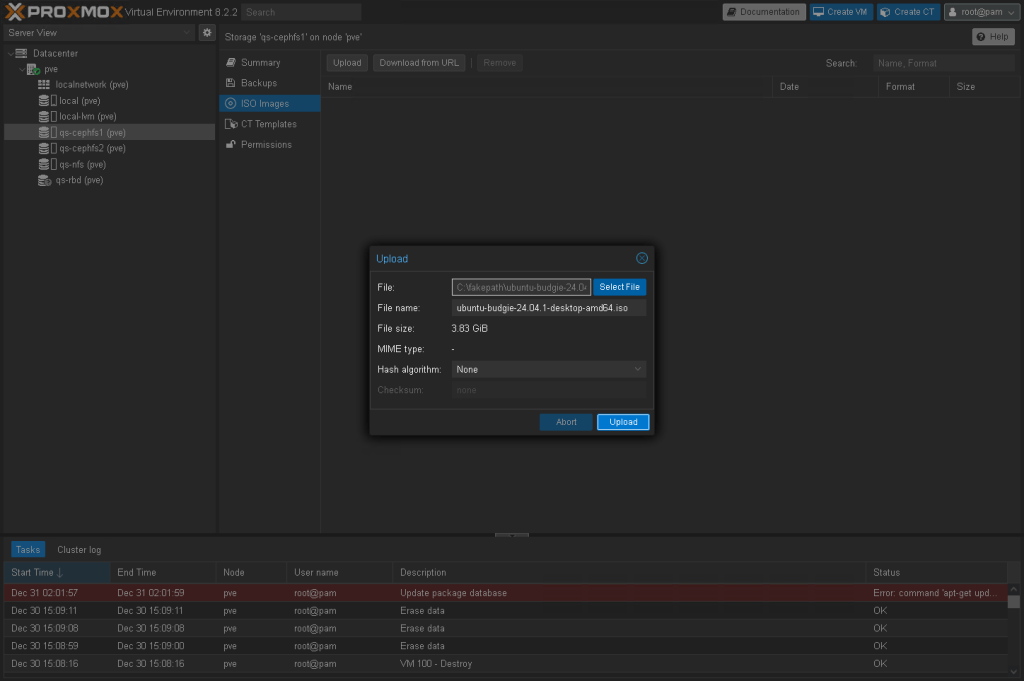Open the Permissions section
The height and width of the screenshot is (681, 1024).
point(265,145)
